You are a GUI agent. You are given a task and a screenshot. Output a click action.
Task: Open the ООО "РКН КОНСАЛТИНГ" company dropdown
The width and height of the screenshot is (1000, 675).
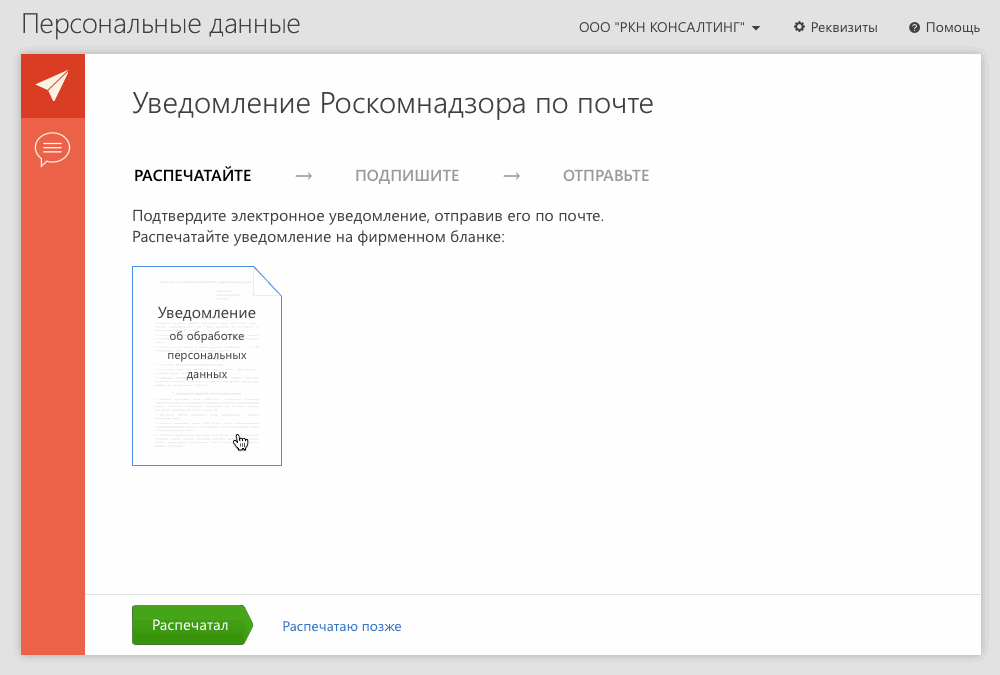(669, 27)
